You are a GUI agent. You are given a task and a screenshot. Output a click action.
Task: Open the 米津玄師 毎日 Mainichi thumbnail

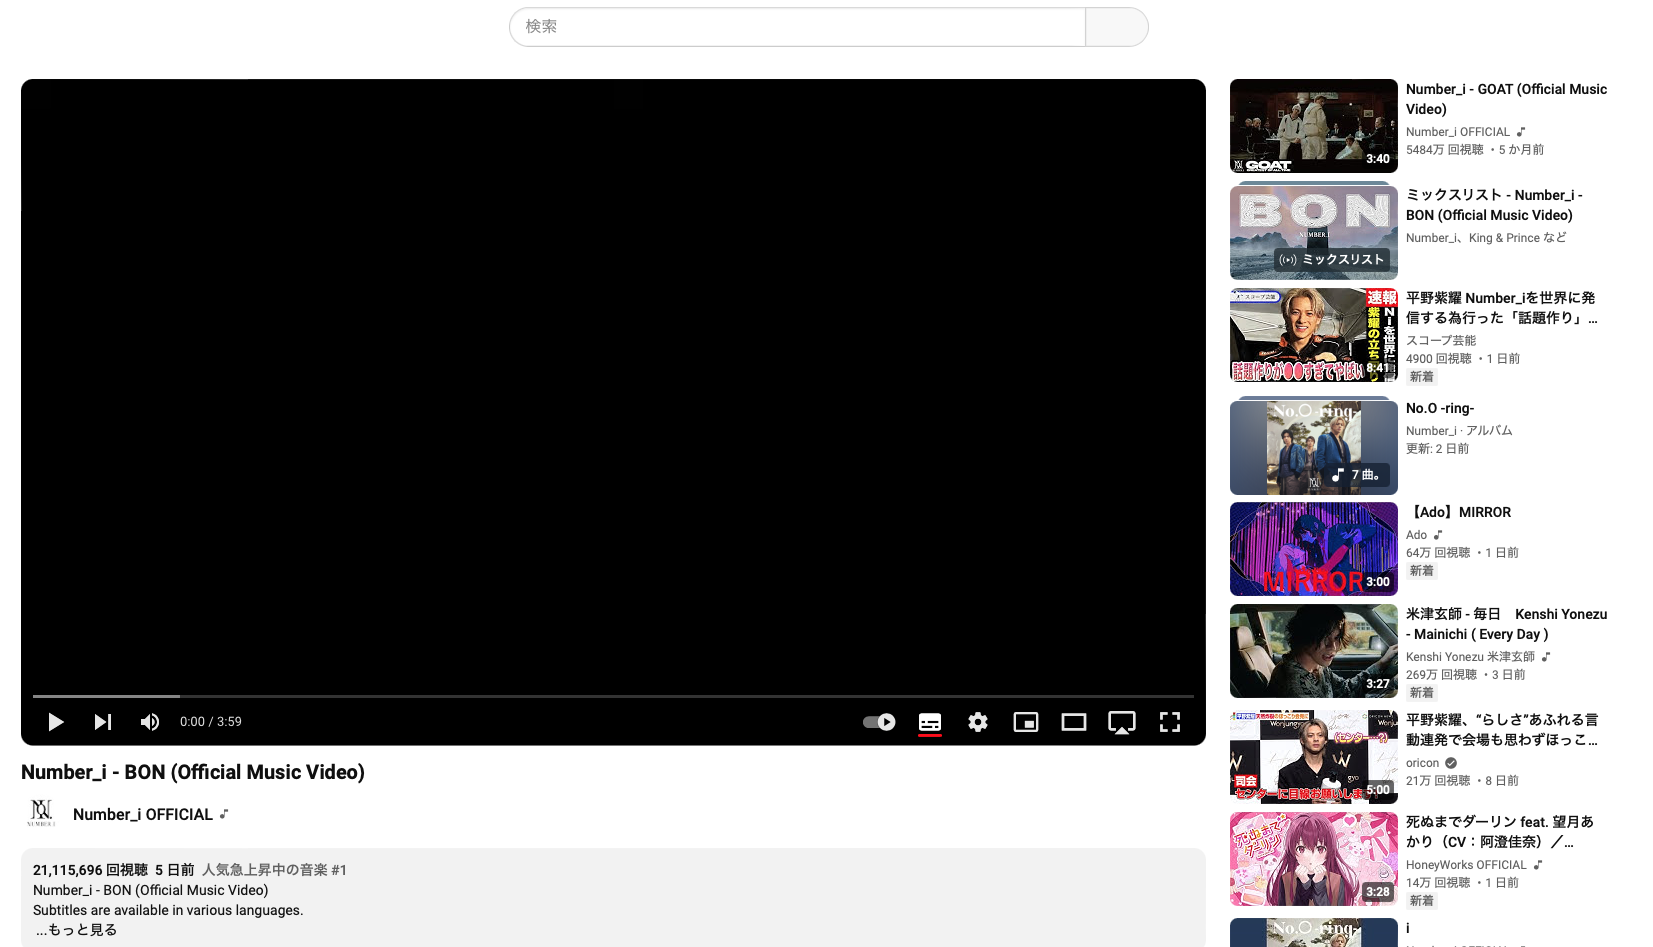(1314, 651)
